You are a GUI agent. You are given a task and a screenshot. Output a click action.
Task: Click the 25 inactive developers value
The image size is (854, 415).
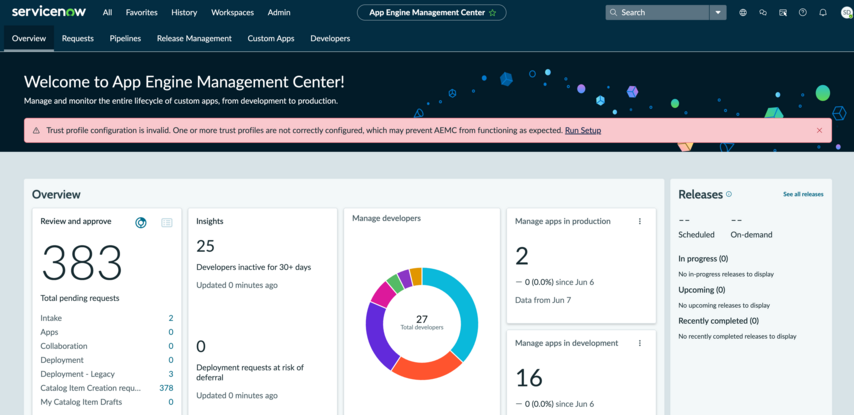point(205,246)
